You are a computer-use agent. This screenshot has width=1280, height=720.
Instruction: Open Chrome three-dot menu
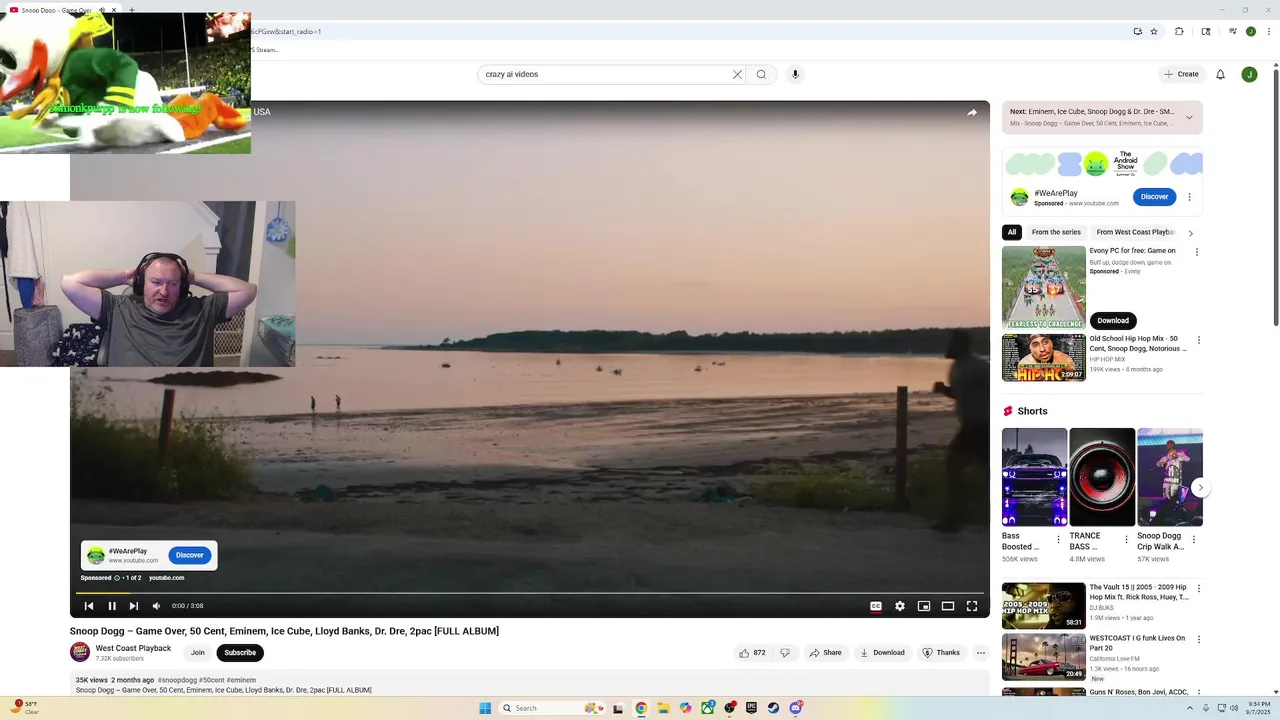1269,32
